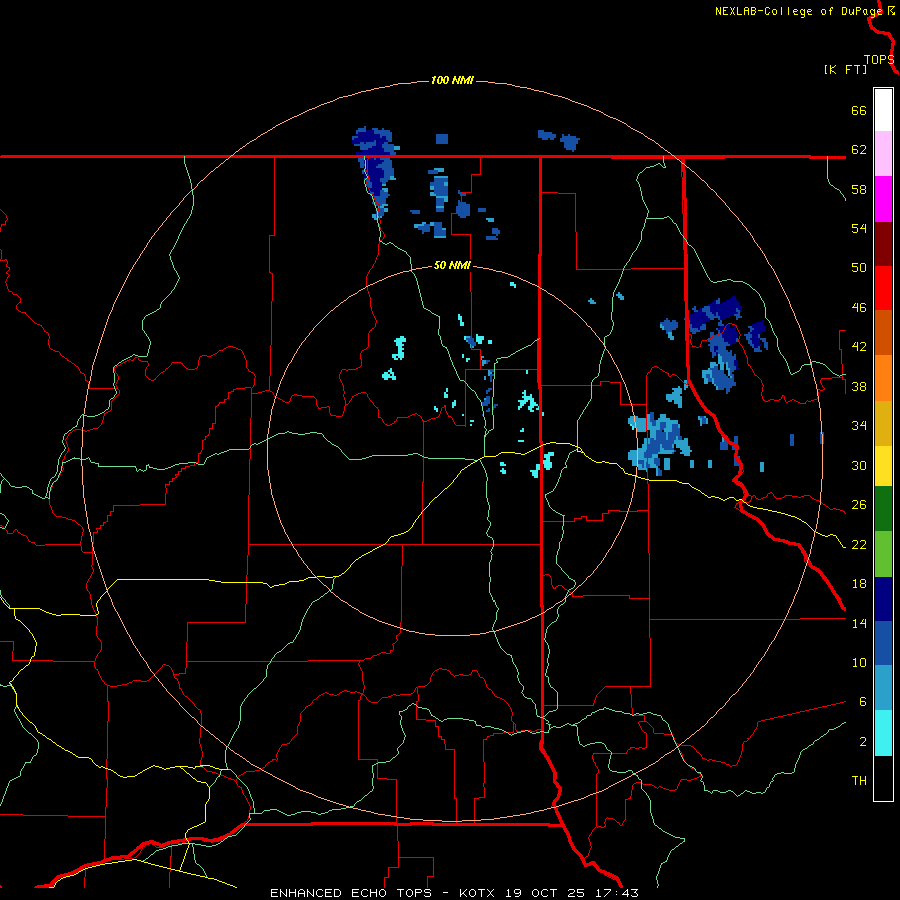Click the 19 OCT 25 date text

(545, 893)
